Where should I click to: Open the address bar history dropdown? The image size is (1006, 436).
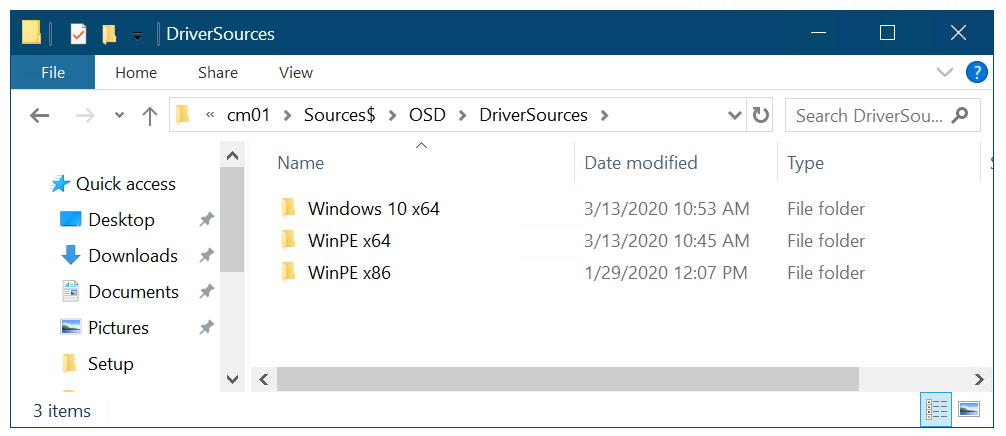(735, 115)
